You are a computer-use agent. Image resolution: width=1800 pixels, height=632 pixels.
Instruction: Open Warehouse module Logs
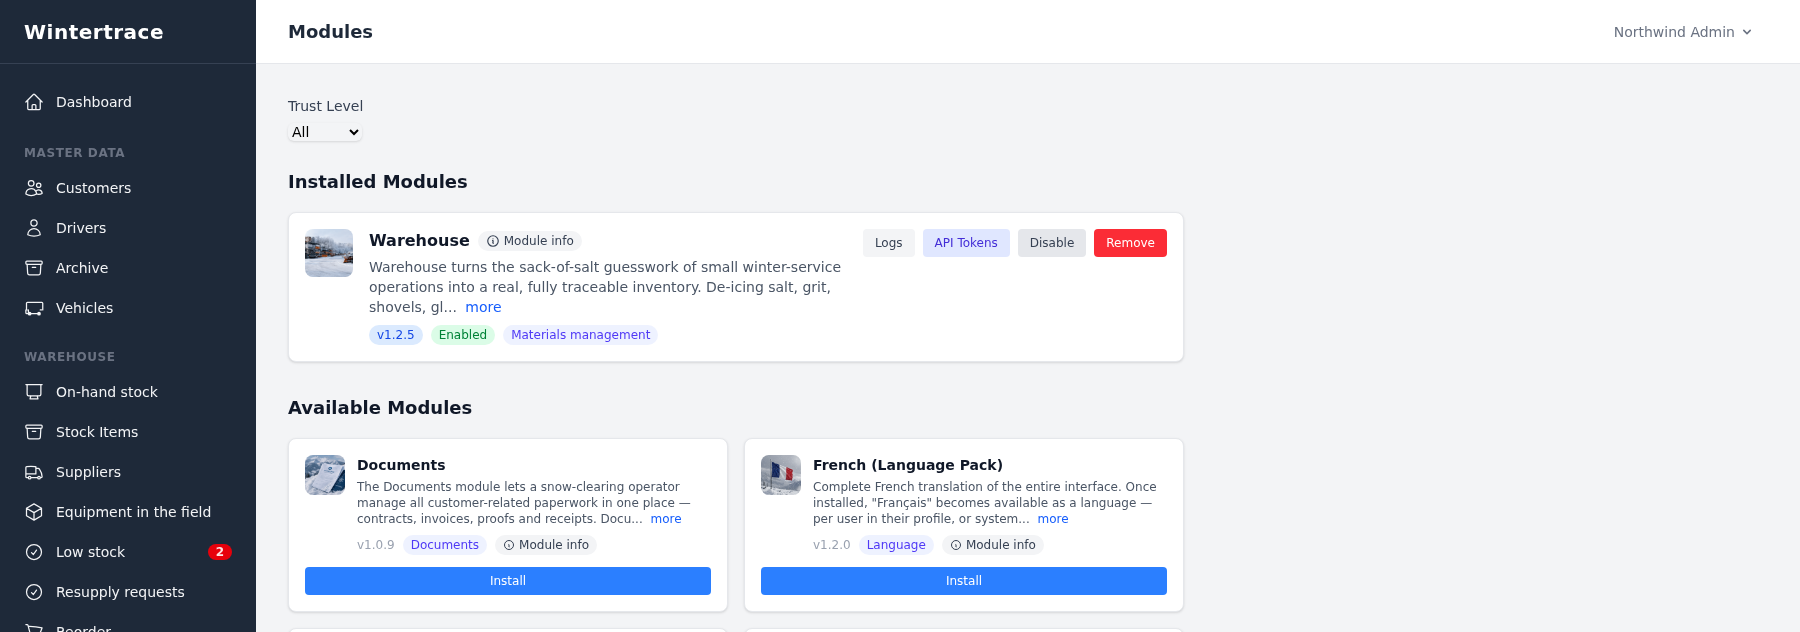[x=888, y=243]
